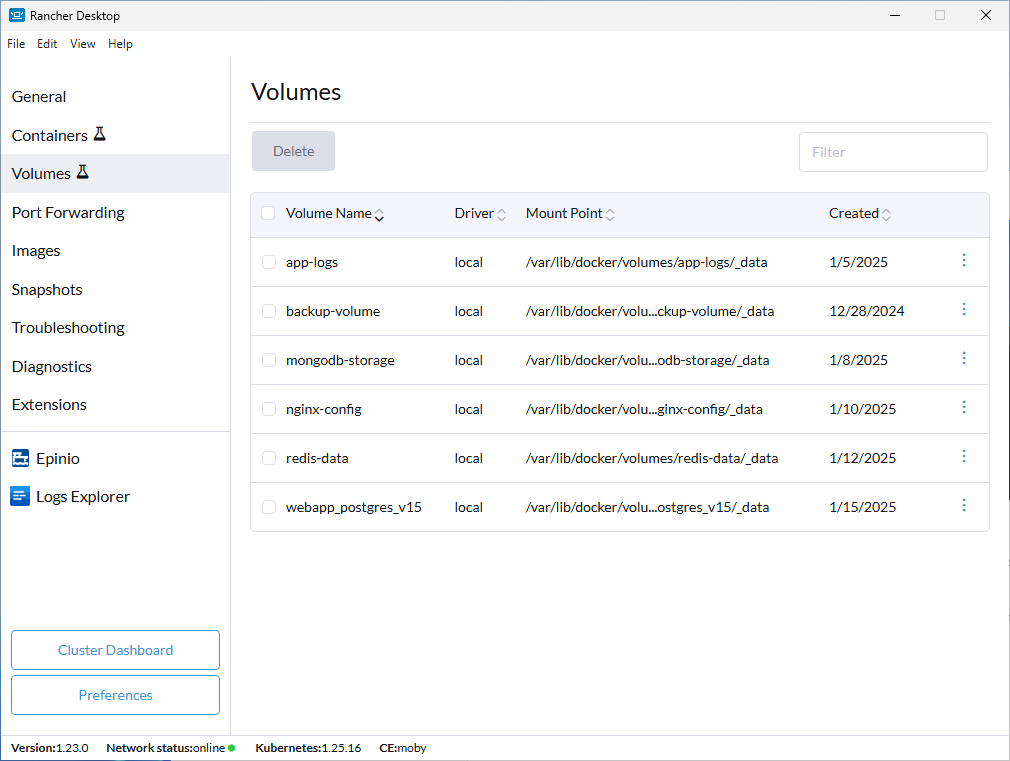Image resolution: width=1010 pixels, height=761 pixels.
Task: Sort by Mount Point column arrows
Action: click(610, 215)
